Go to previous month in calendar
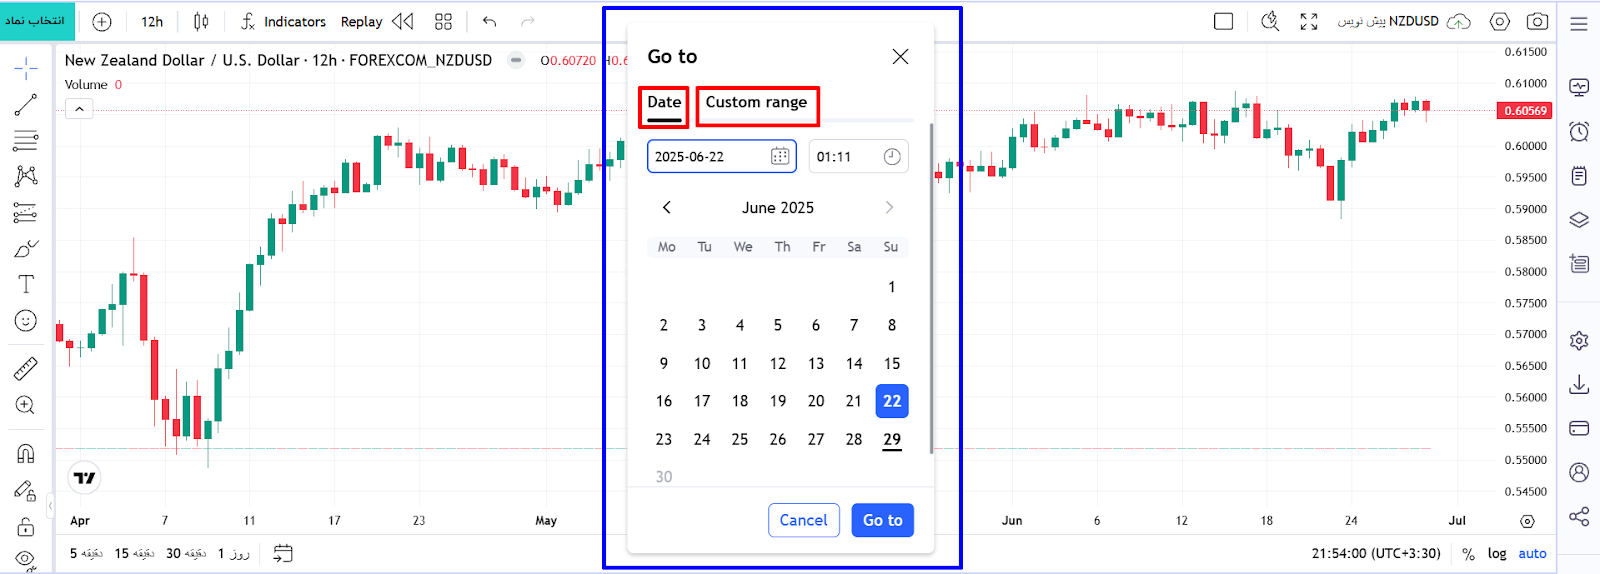 [x=667, y=207]
